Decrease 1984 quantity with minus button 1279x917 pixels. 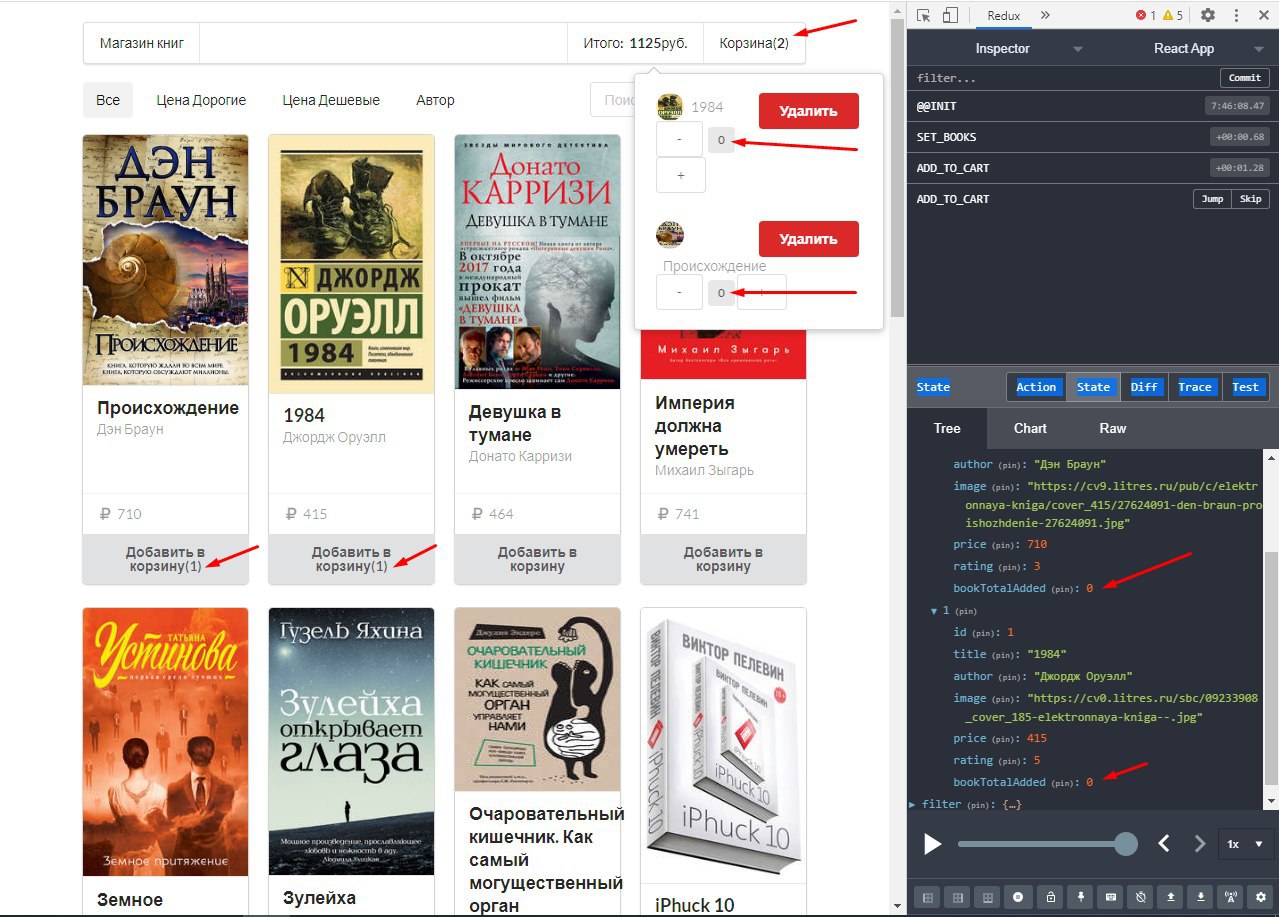coord(680,139)
